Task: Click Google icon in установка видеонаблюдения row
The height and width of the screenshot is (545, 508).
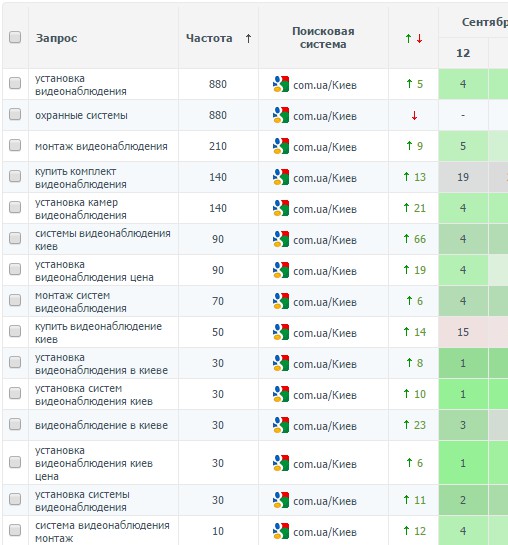Action: (281, 84)
